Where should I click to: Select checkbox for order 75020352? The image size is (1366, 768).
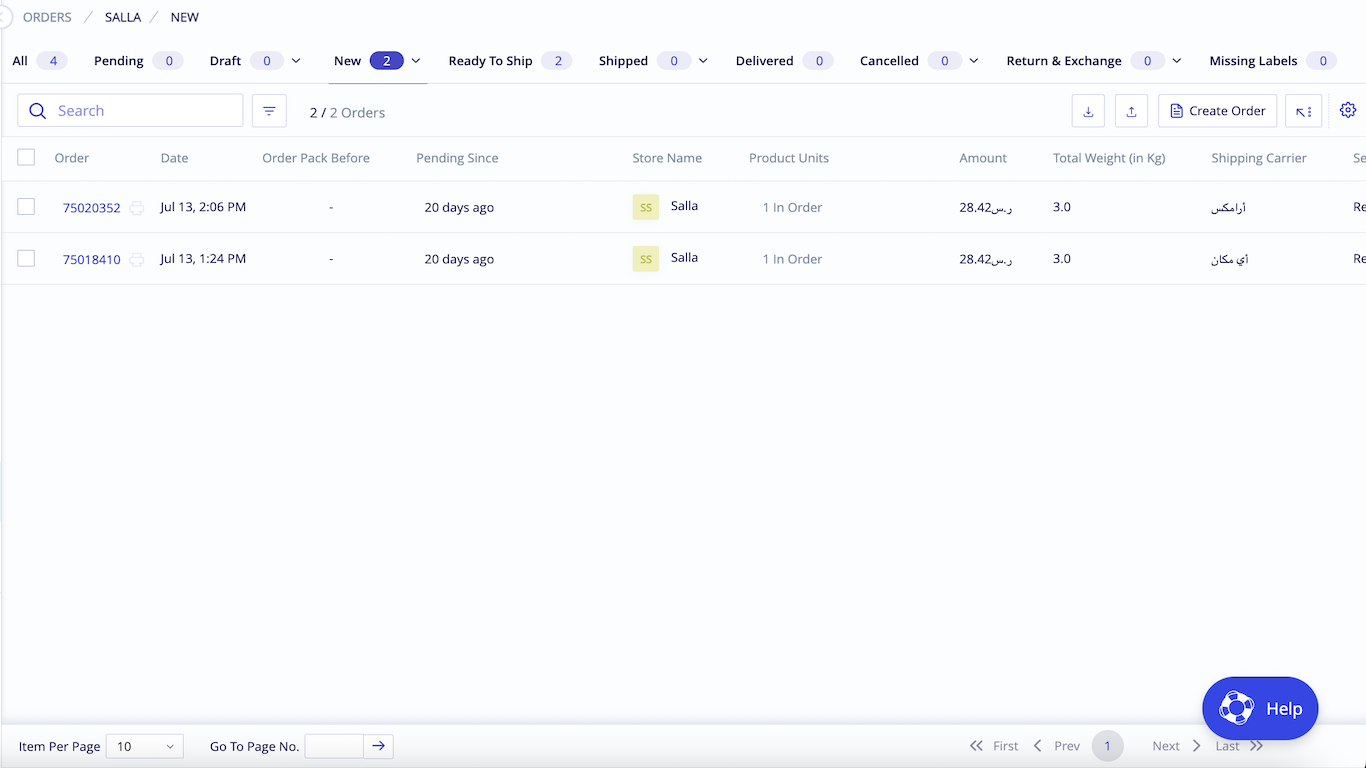coord(26,207)
